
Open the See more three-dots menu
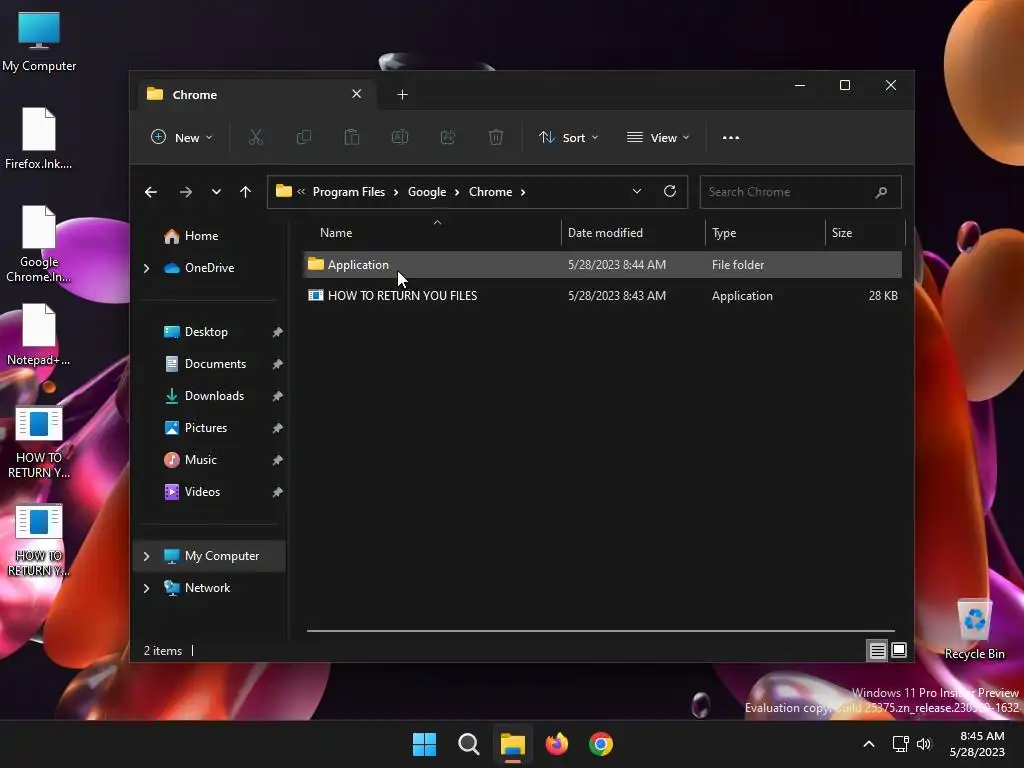[x=731, y=138]
